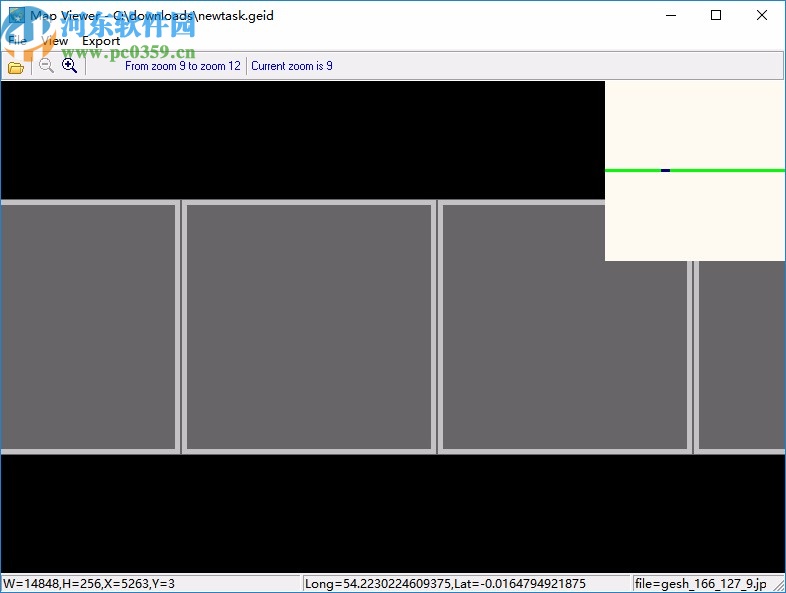This screenshot has width=786, height=593.
Task: Click the zoom in magnifier icon
Action: tap(69, 66)
